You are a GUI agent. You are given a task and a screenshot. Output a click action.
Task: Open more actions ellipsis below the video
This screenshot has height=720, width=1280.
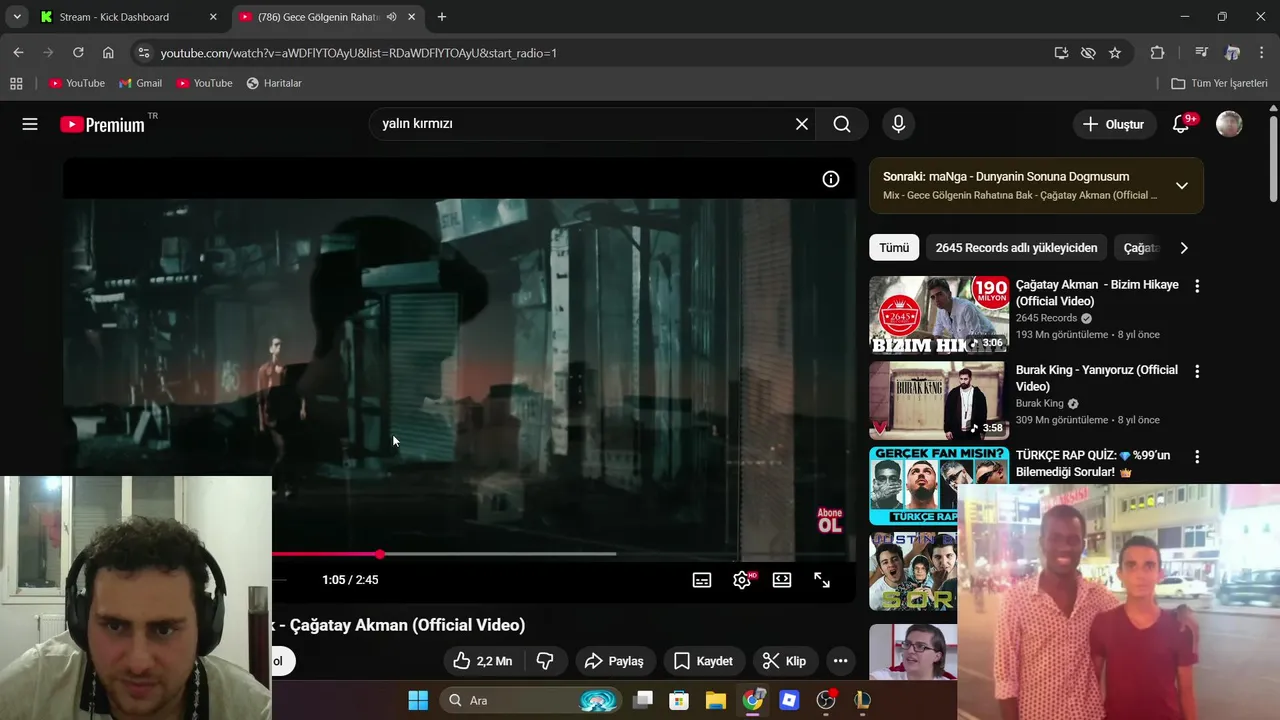841,661
